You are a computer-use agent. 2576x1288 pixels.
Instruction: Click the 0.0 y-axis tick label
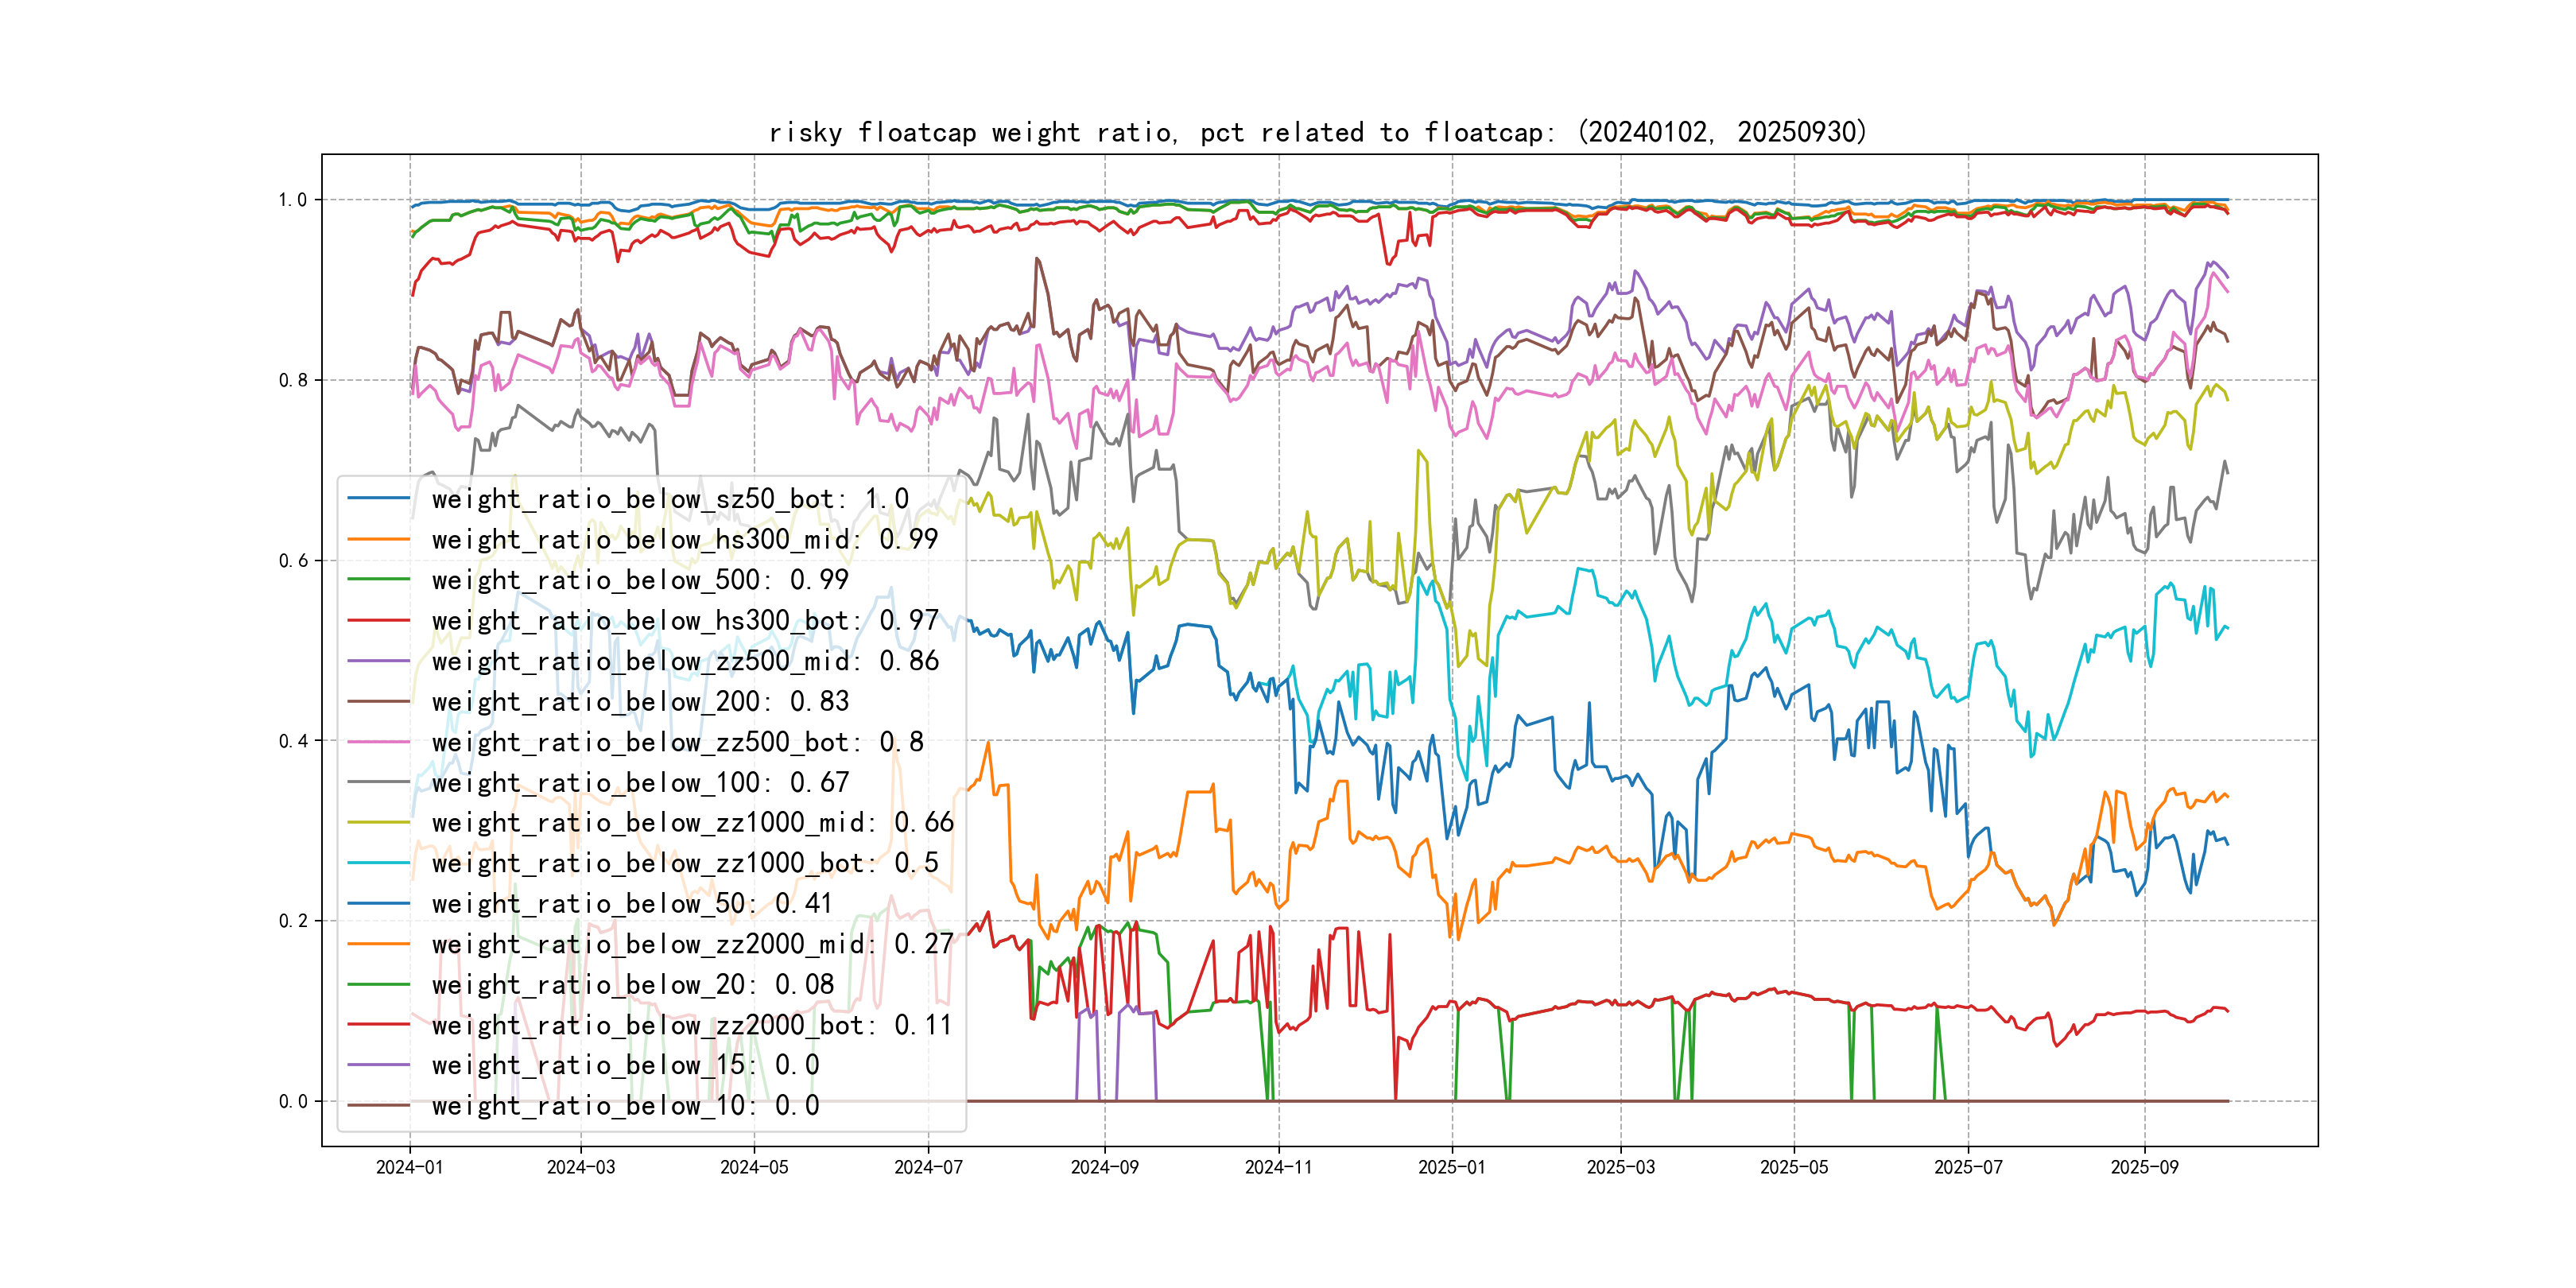(292, 1102)
